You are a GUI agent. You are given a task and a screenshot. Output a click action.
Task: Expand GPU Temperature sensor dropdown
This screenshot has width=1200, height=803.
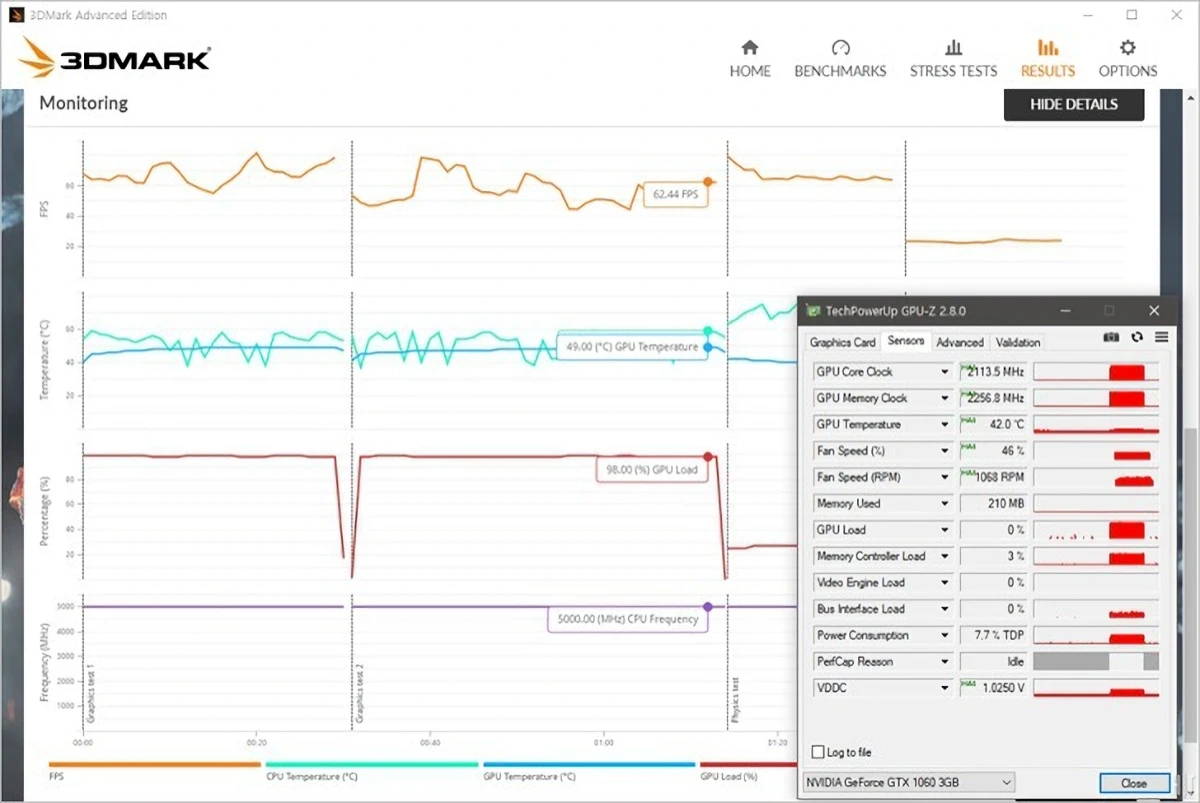click(x=944, y=424)
